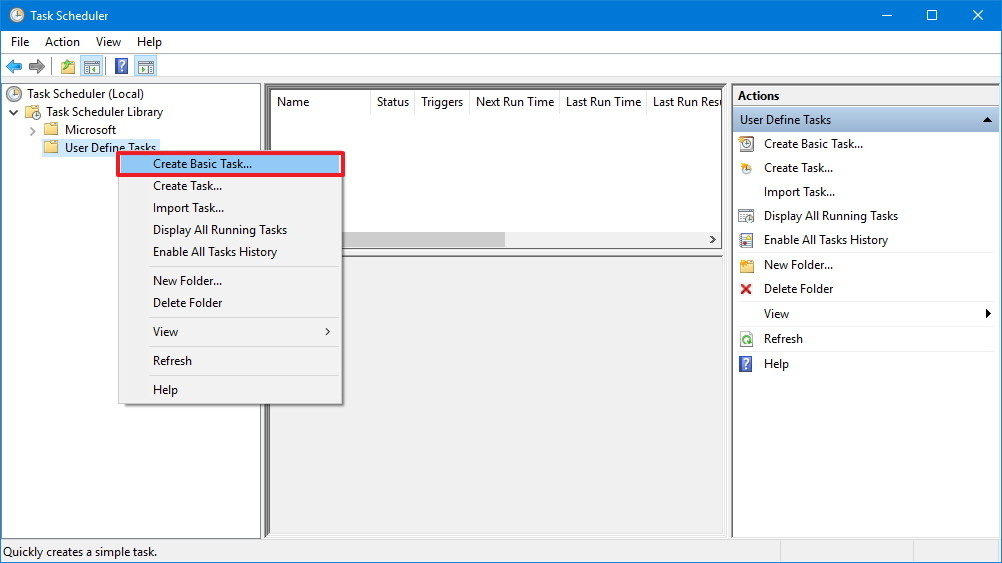Collapse the User Define Tasks actions section
Image resolution: width=1002 pixels, height=563 pixels.
(x=987, y=120)
